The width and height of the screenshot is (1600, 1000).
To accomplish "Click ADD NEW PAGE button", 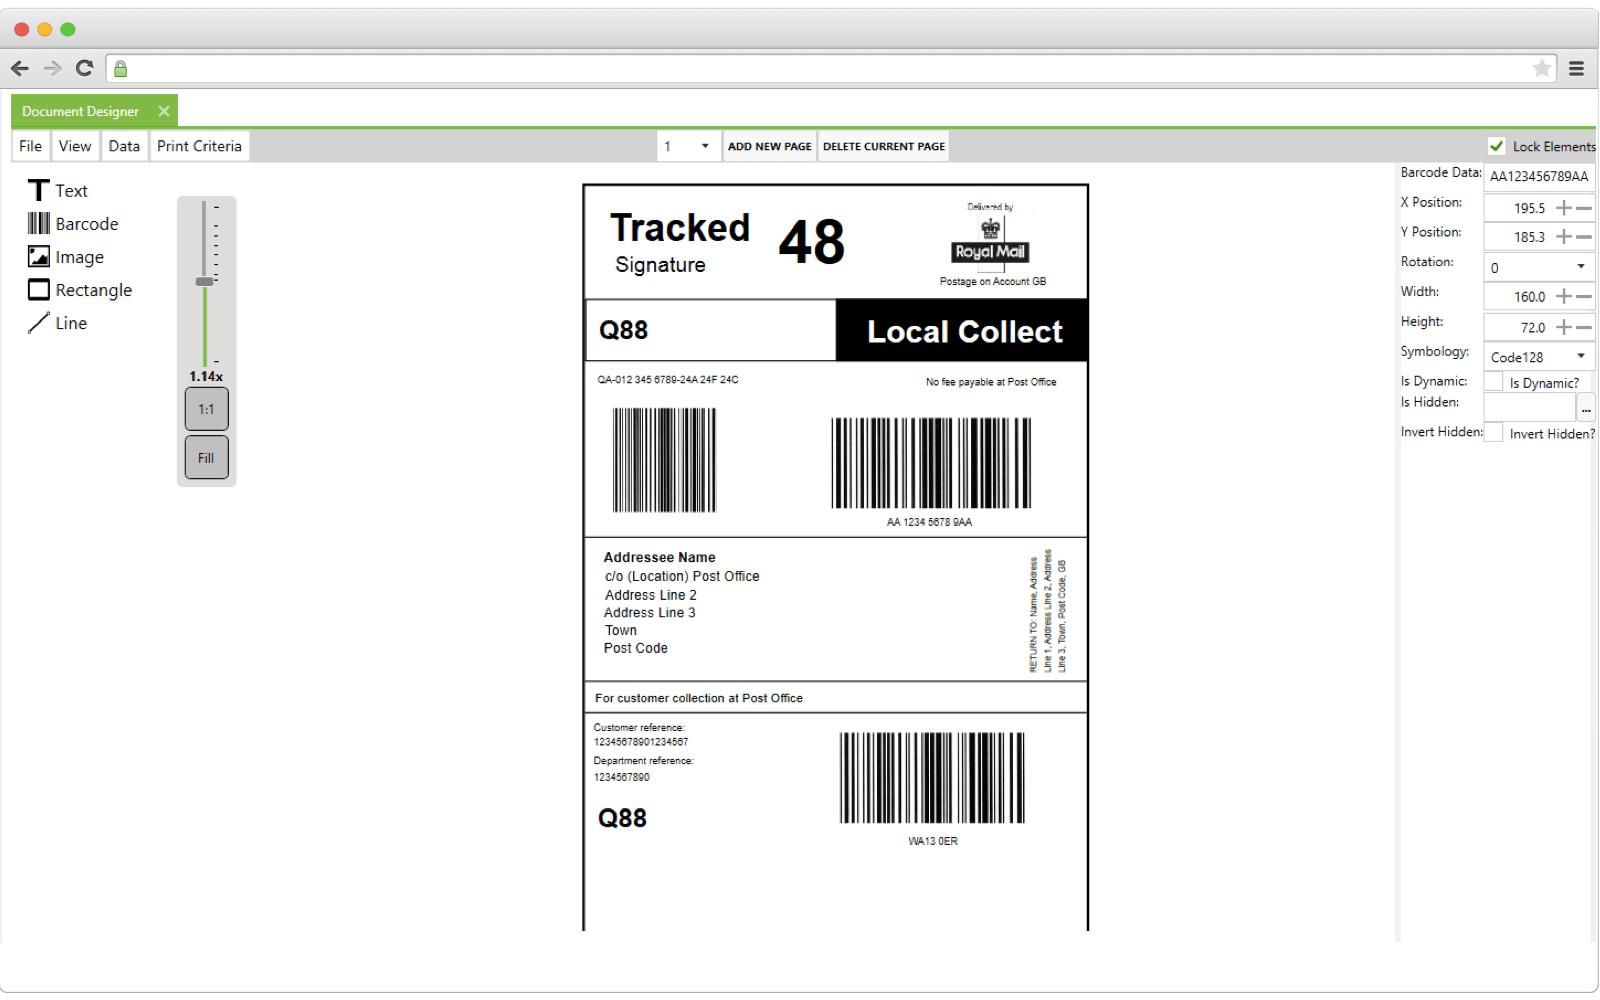I will click(770, 146).
